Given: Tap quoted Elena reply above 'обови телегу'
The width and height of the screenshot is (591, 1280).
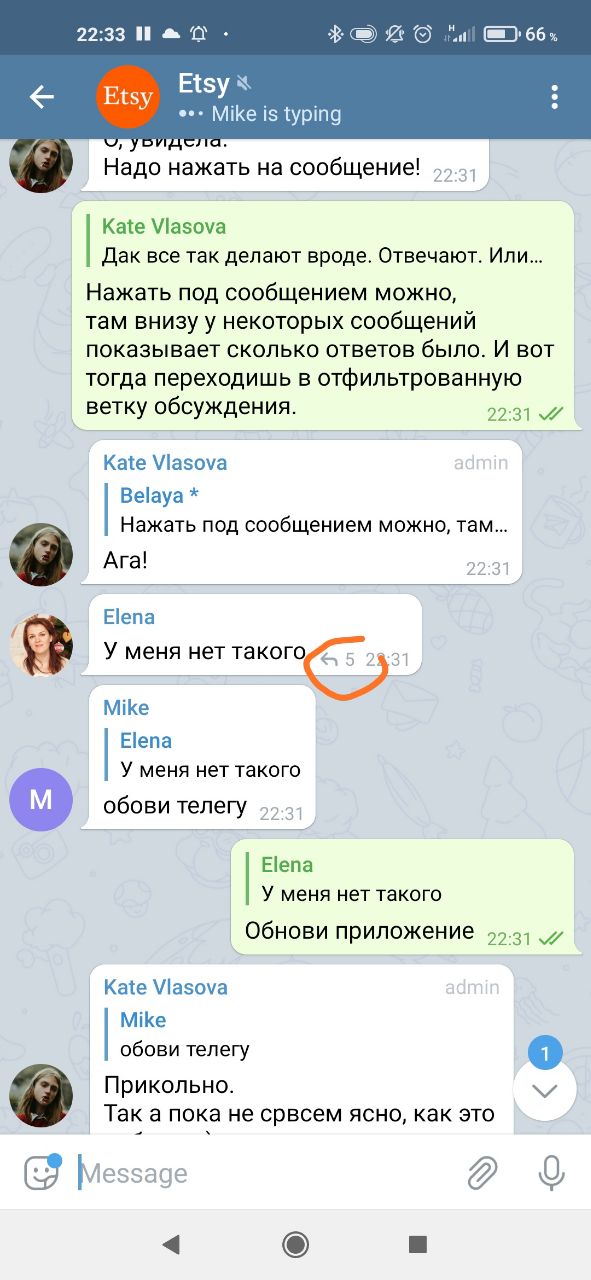Looking at the screenshot, I should pyautogui.click(x=206, y=755).
